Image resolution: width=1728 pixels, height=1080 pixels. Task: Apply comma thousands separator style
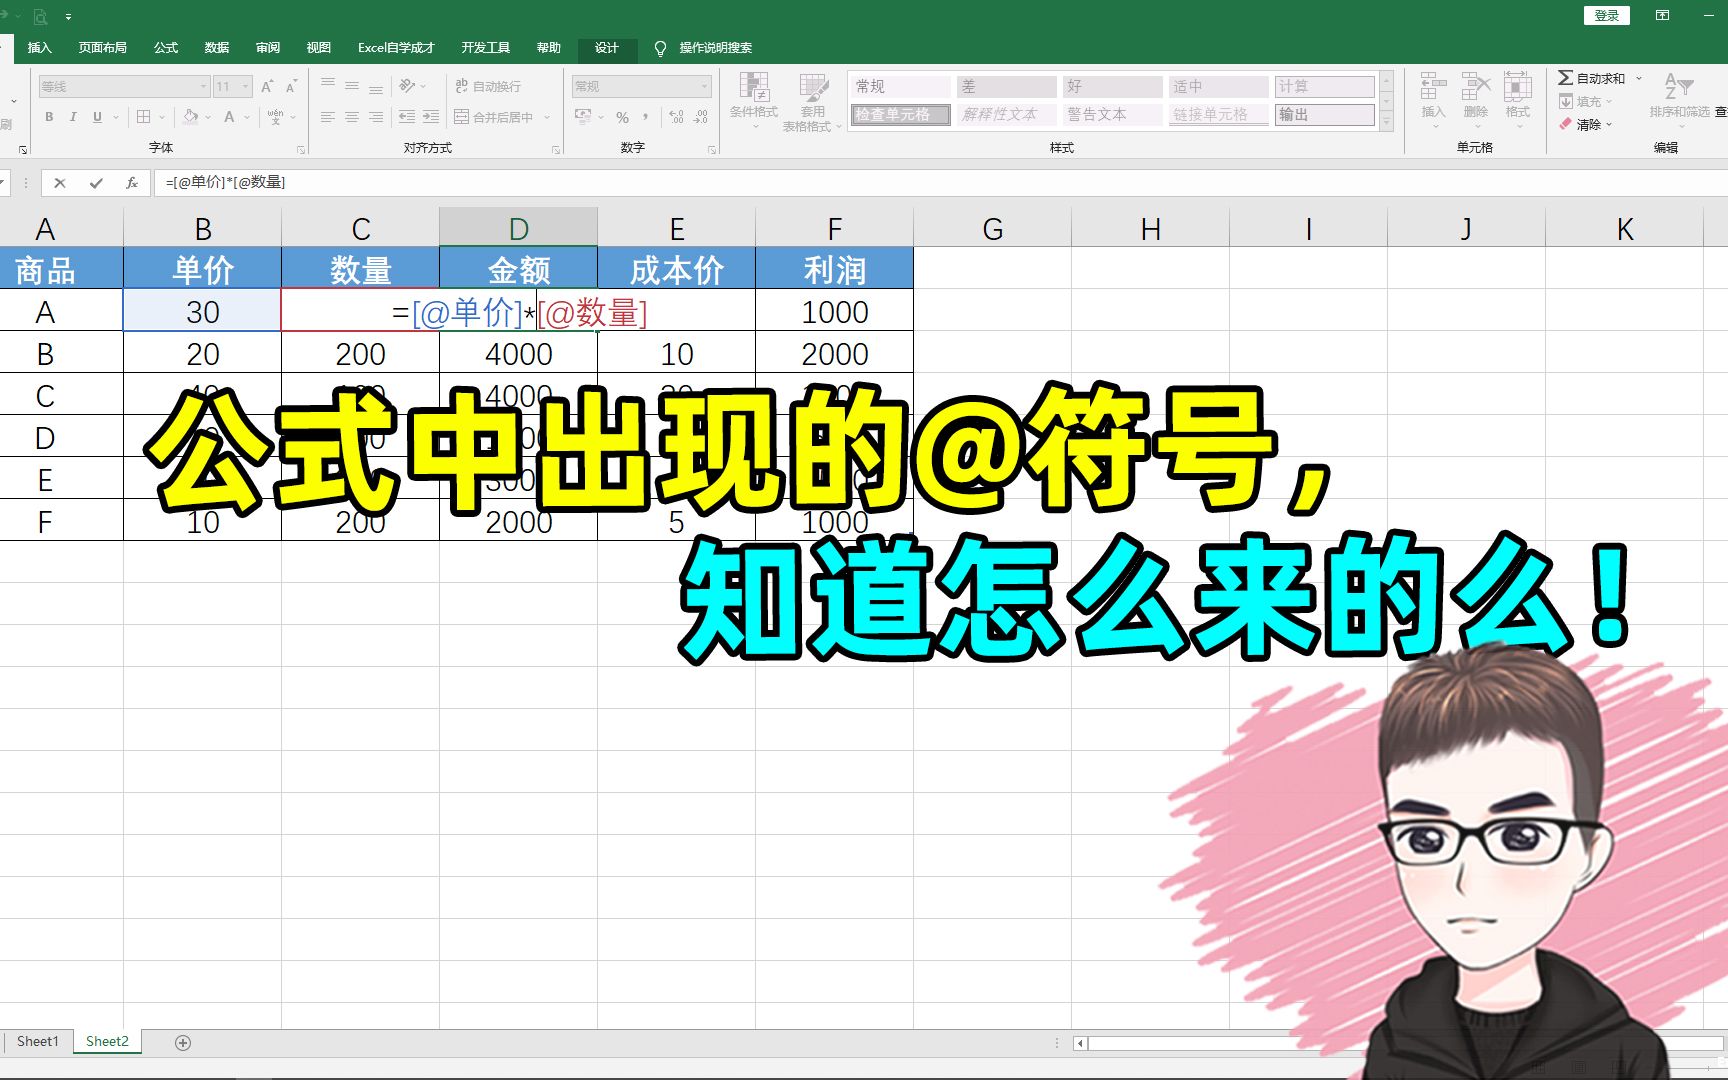[646, 117]
